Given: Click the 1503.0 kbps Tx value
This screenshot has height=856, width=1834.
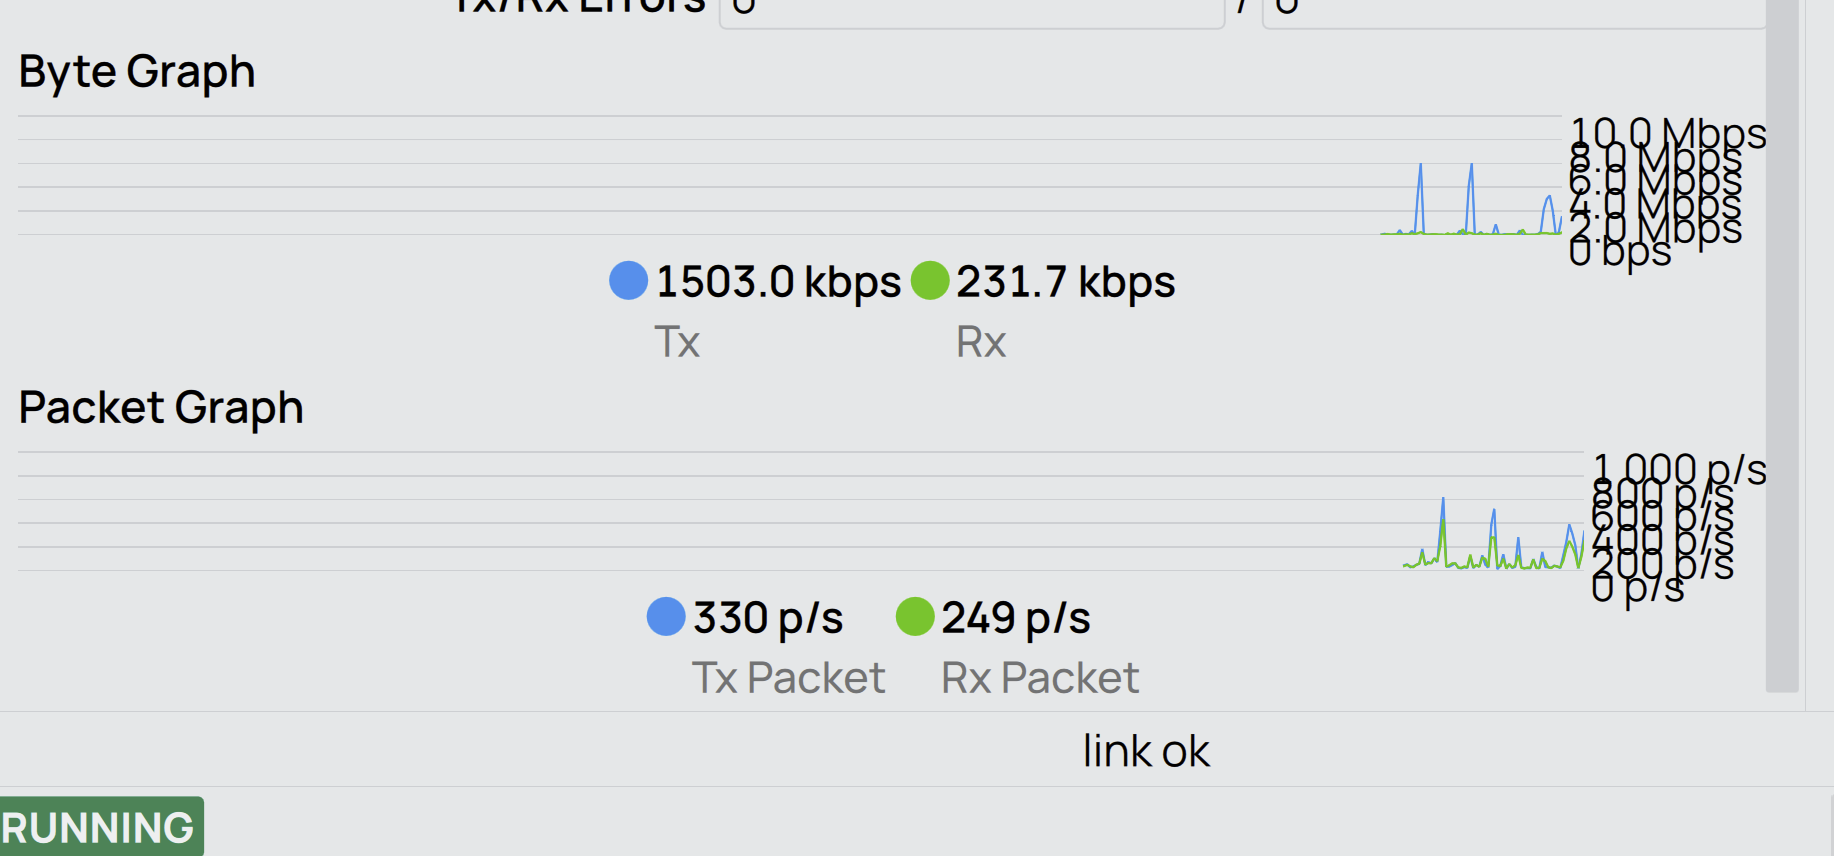Looking at the screenshot, I should 778,282.
